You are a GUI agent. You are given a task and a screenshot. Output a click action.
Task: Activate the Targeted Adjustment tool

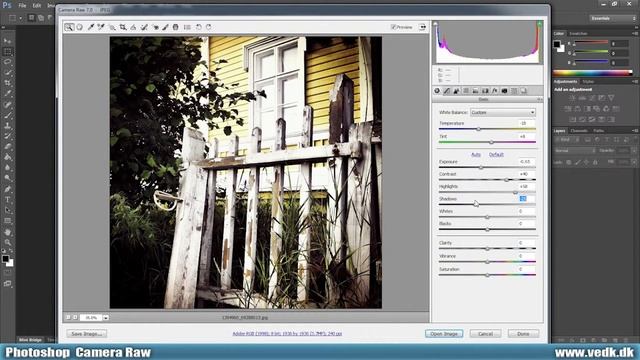point(112,27)
